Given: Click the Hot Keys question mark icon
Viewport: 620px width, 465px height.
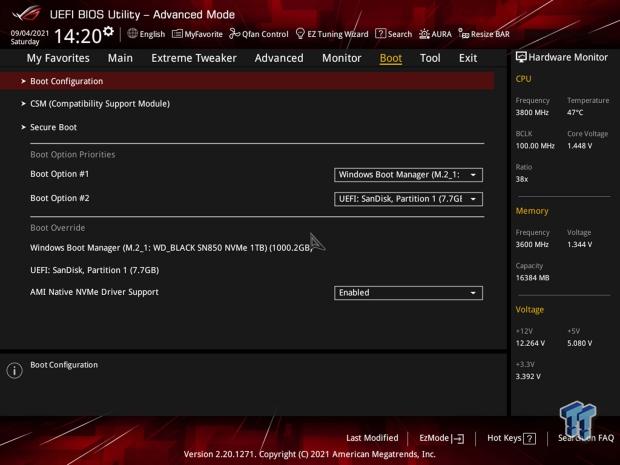Looking at the screenshot, I should [x=529, y=439].
